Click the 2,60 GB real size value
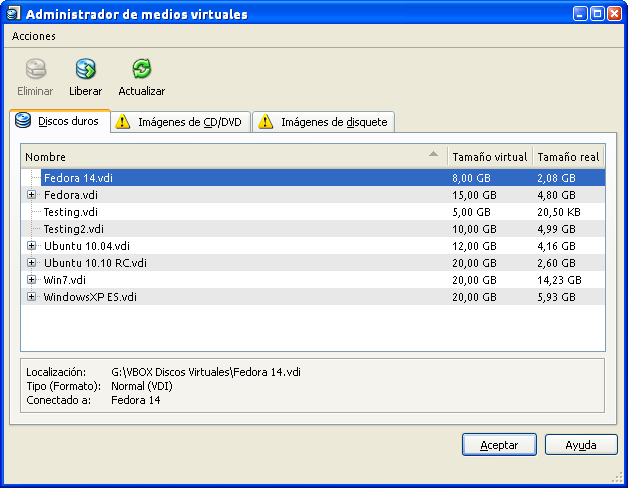This screenshot has width=628, height=488. 556,263
